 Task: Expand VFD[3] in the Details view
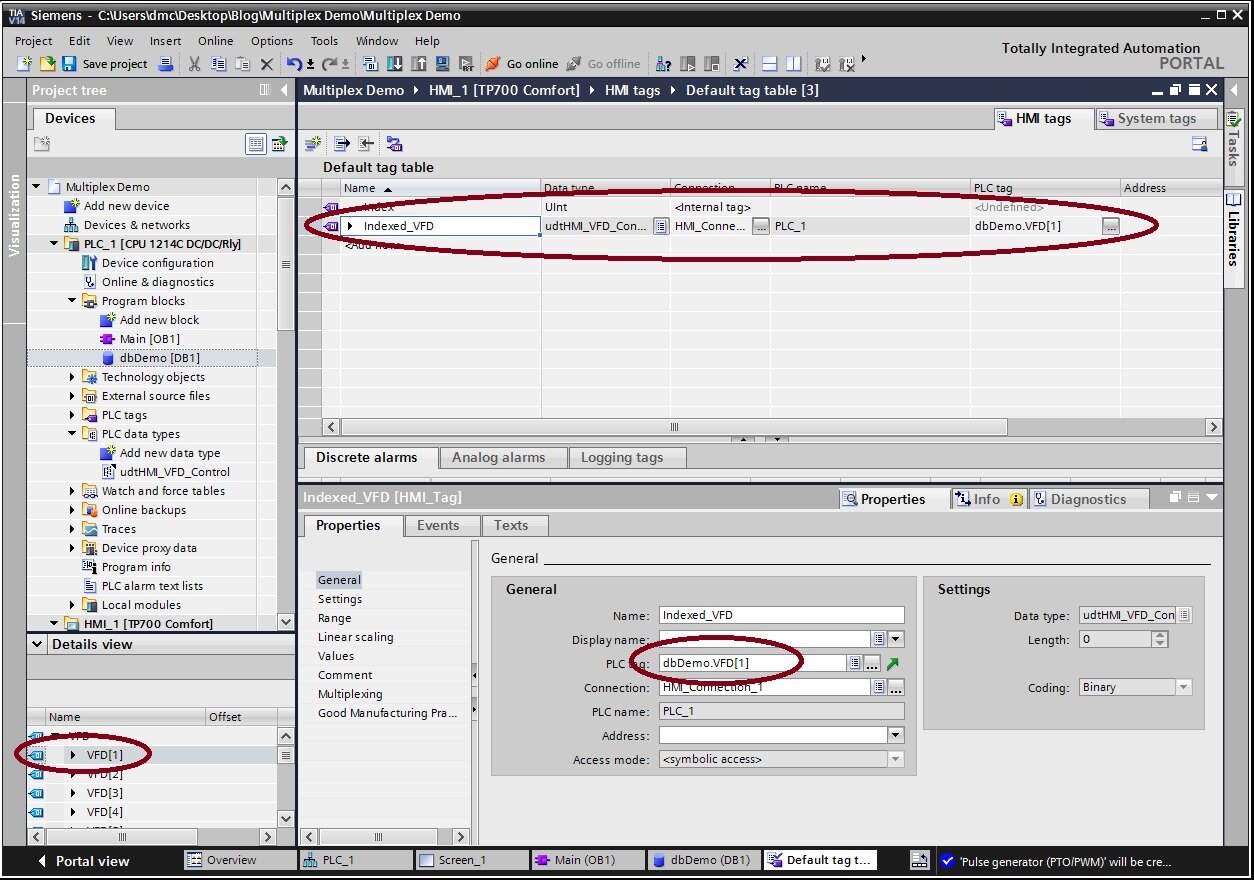(73, 793)
